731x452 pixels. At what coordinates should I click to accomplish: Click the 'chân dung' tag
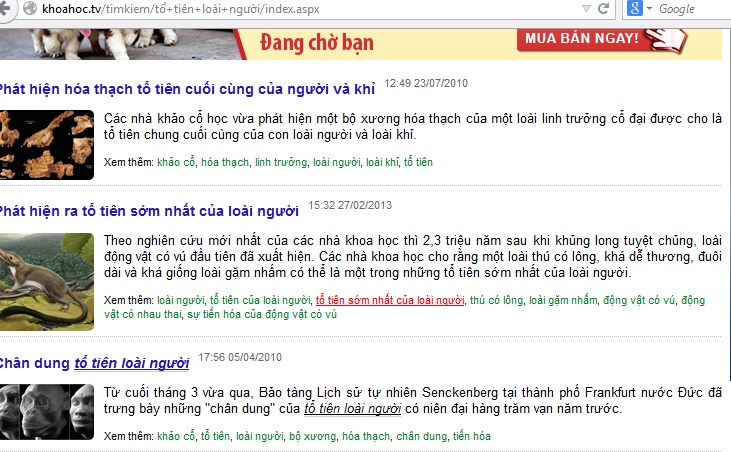[x=421, y=436]
